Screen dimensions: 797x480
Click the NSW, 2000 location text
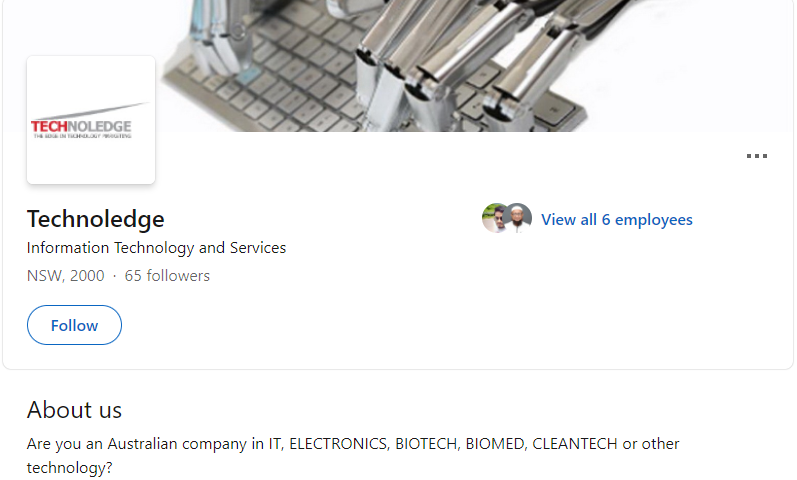[x=66, y=276]
